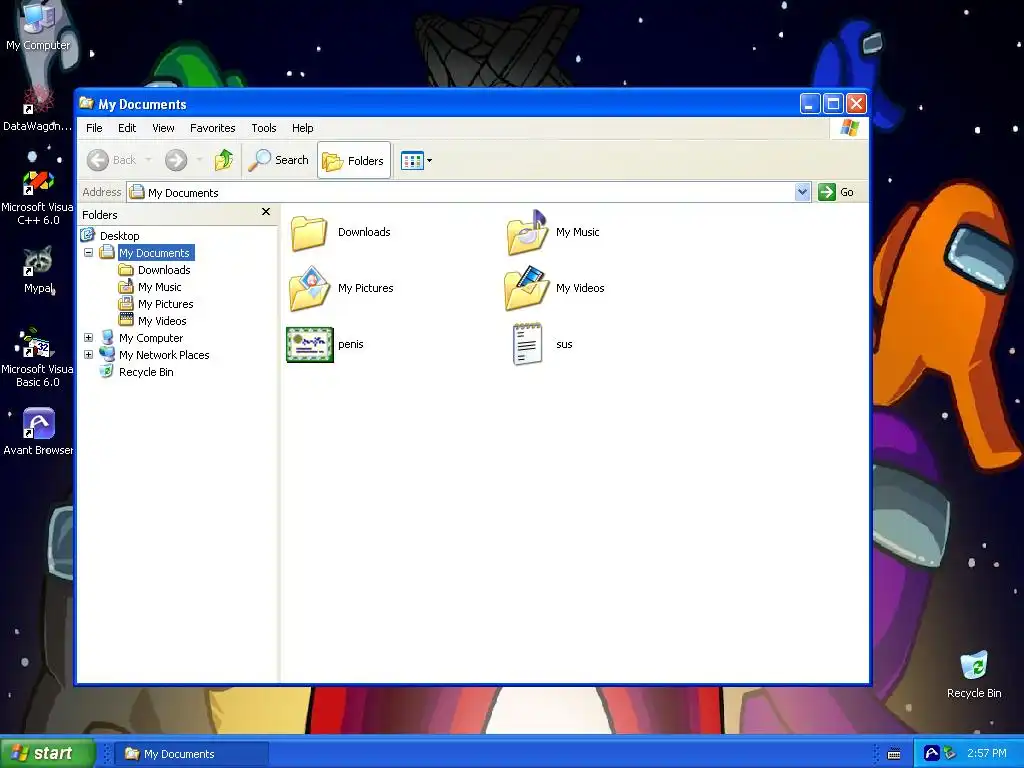The image size is (1024, 768).
Task: Expand the My Network Places tree node
Action: (88, 355)
